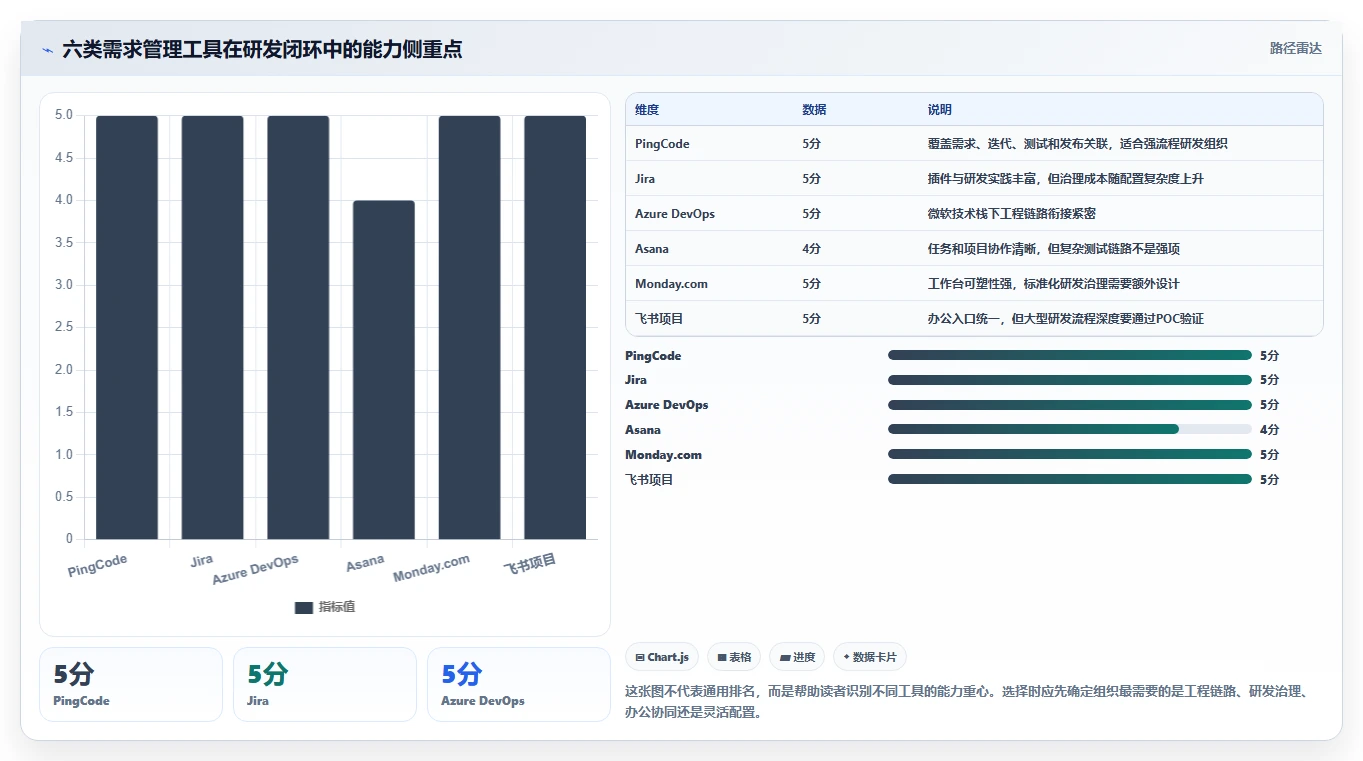Click the Asana progress bar
The width and height of the screenshot is (1363, 761).
[x=1070, y=430]
